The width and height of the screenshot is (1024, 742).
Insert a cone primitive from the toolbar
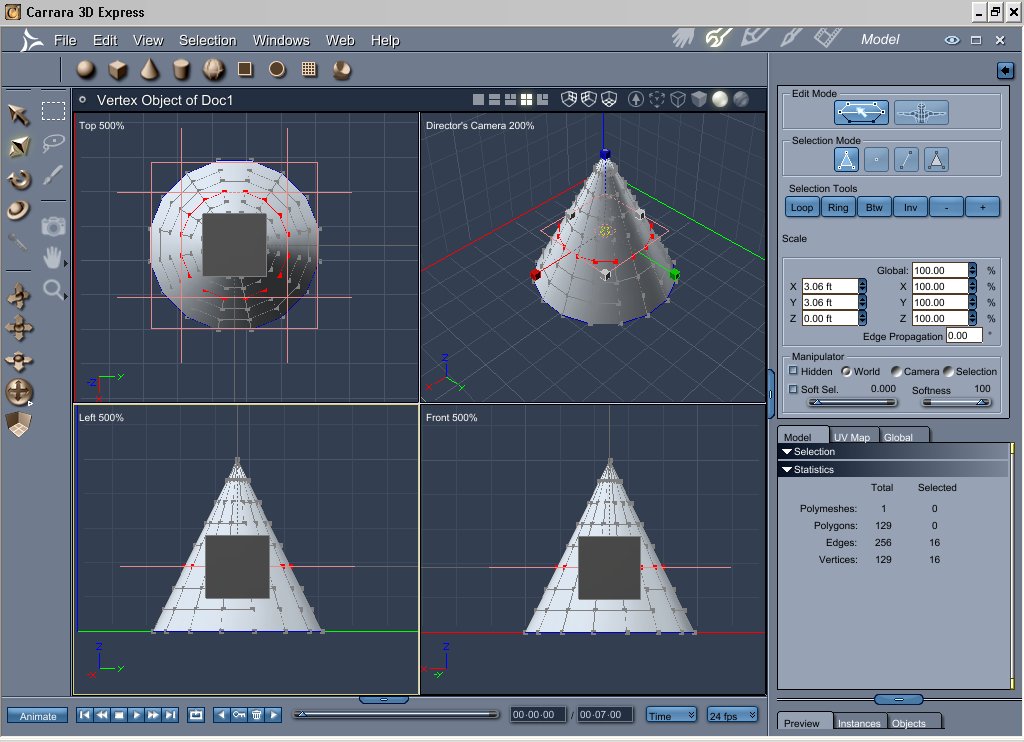tap(149, 69)
